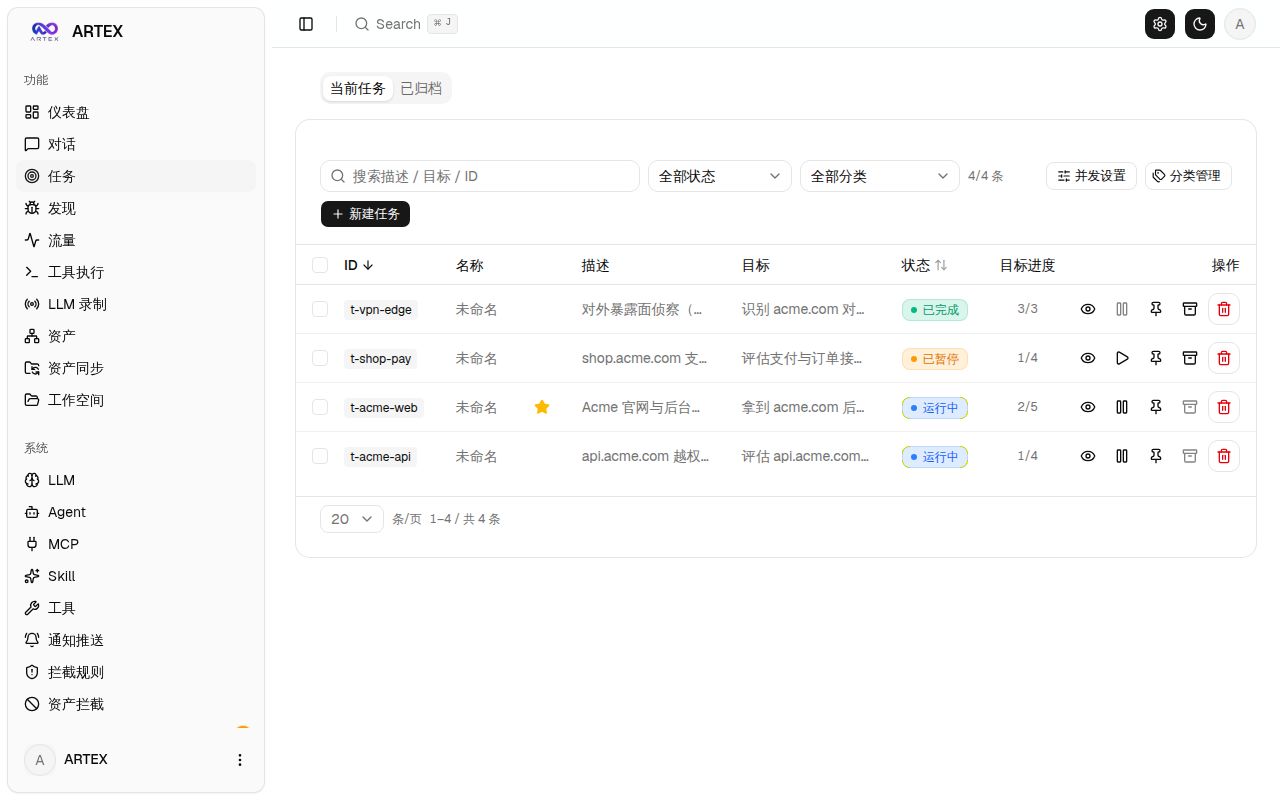Open 分类管理
Image resolution: width=1280 pixels, height=800 pixels.
click(x=1188, y=176)
